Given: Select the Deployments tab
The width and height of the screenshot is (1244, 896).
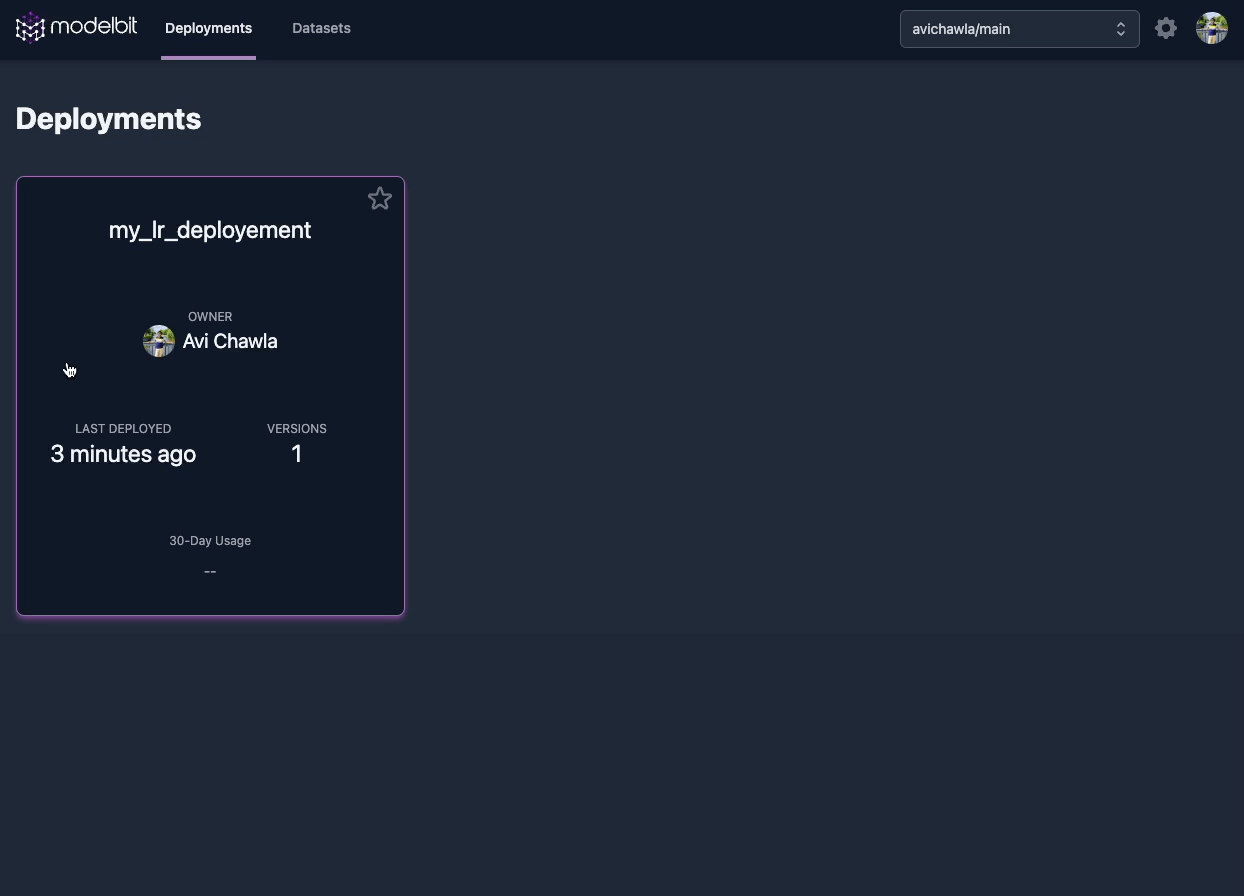Looking at the screenshot, I should [x=208, y=28].
